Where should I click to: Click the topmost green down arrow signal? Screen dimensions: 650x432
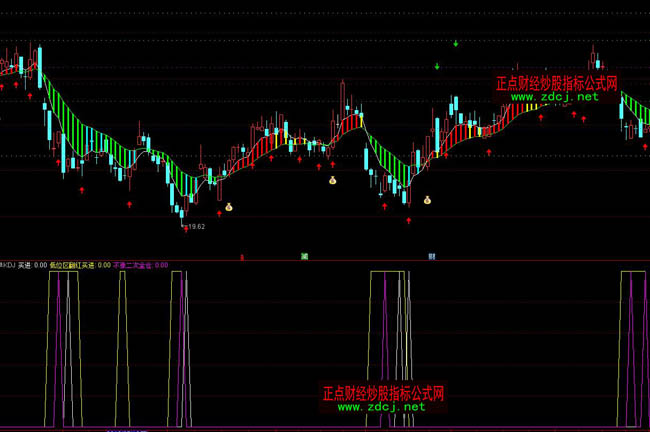(x=456, y=43)
